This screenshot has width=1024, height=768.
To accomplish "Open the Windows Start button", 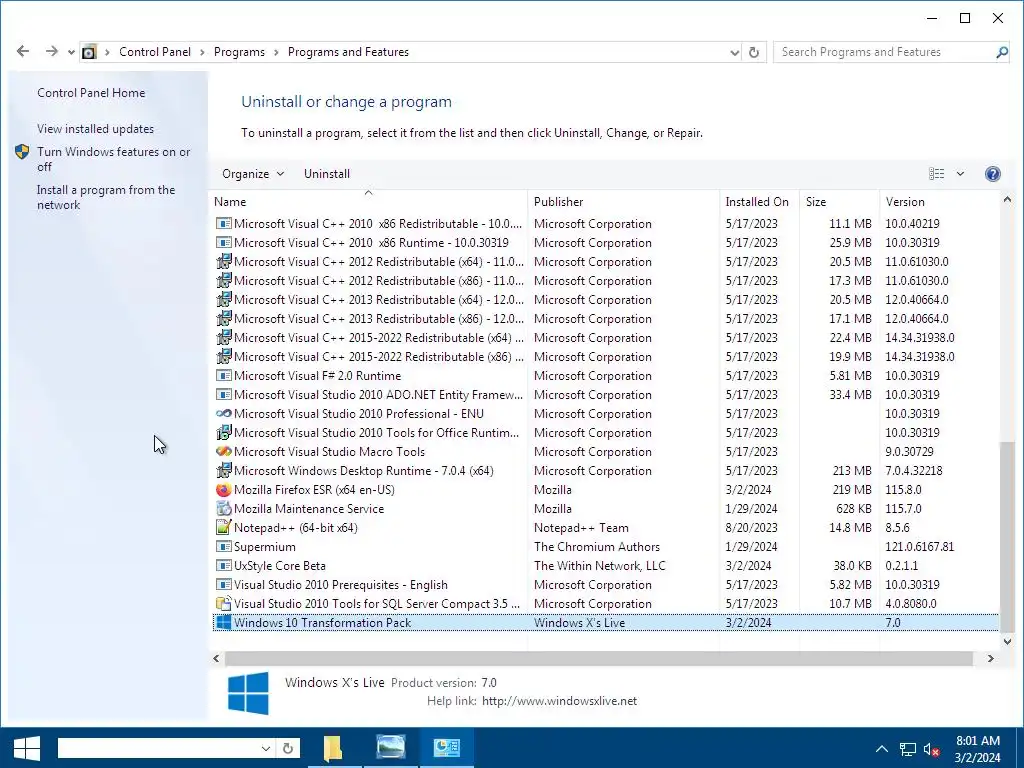I will (27, 748).
